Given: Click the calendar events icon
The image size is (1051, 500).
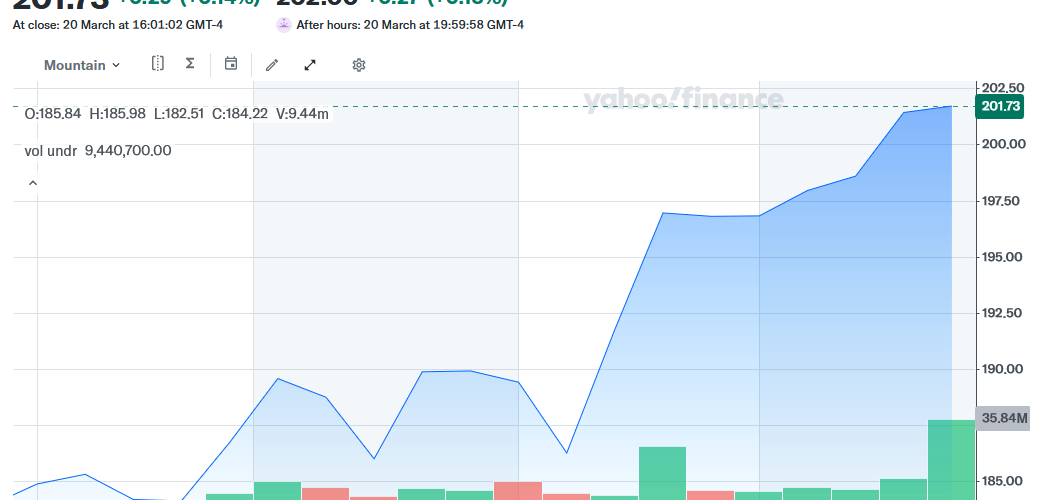Looking at the screenshot, I should (231, 64).
